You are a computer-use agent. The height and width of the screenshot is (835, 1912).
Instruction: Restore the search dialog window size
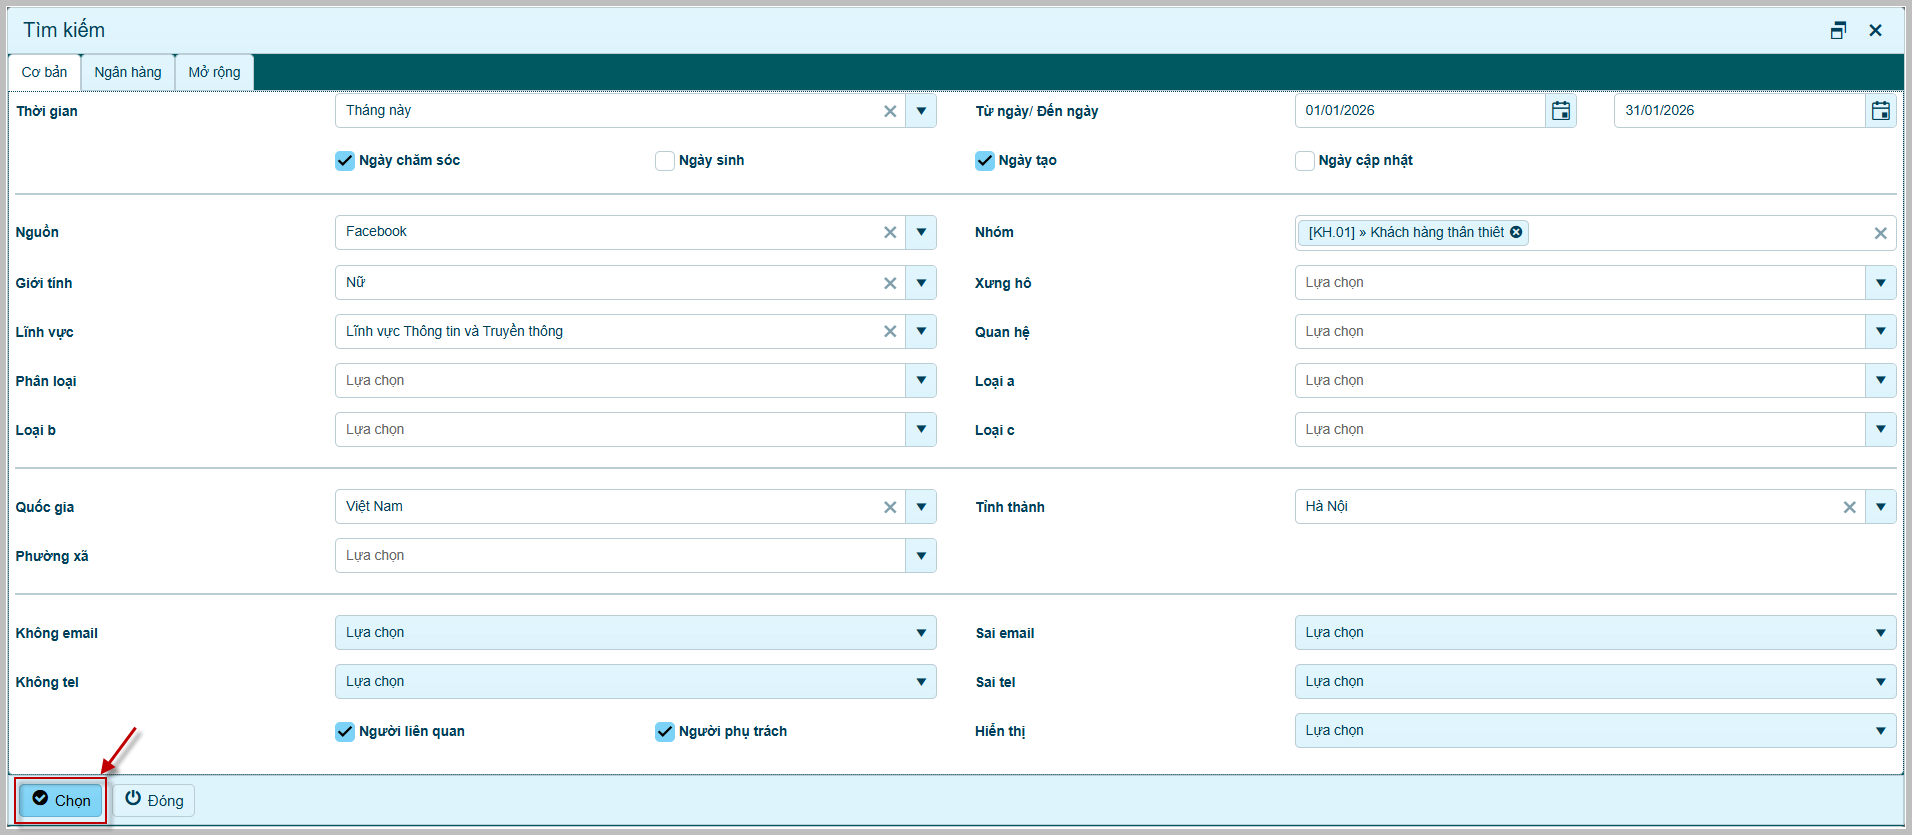tap(1838, 30)
